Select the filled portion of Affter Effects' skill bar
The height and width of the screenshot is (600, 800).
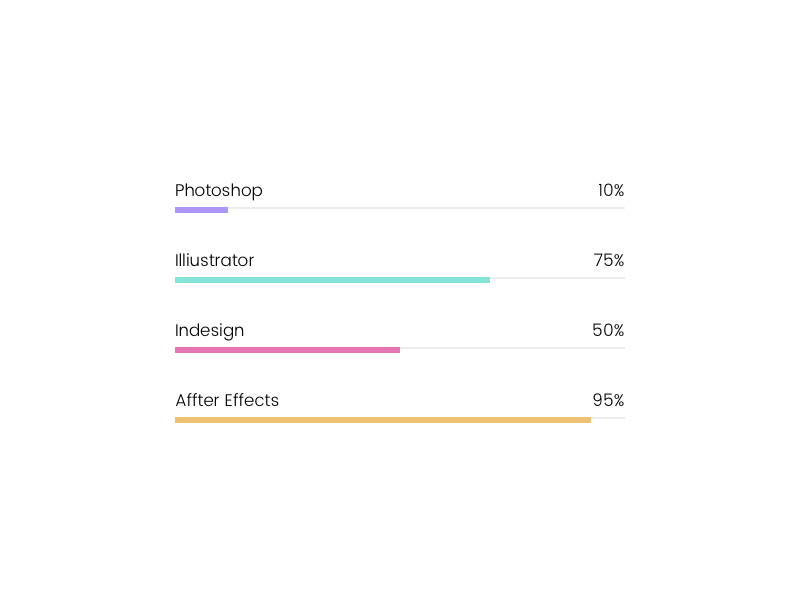[x=383, y=420]
